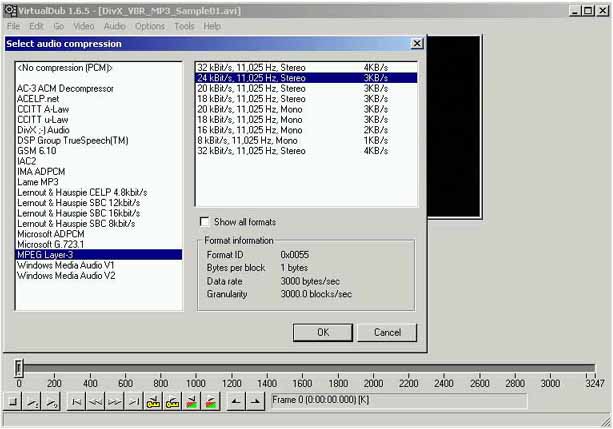Image resolution: width=613 pixels, height=429 pixels.
Task: Click the Frame 0 position field
Action: pyautogui.click(x=399, y=401)
